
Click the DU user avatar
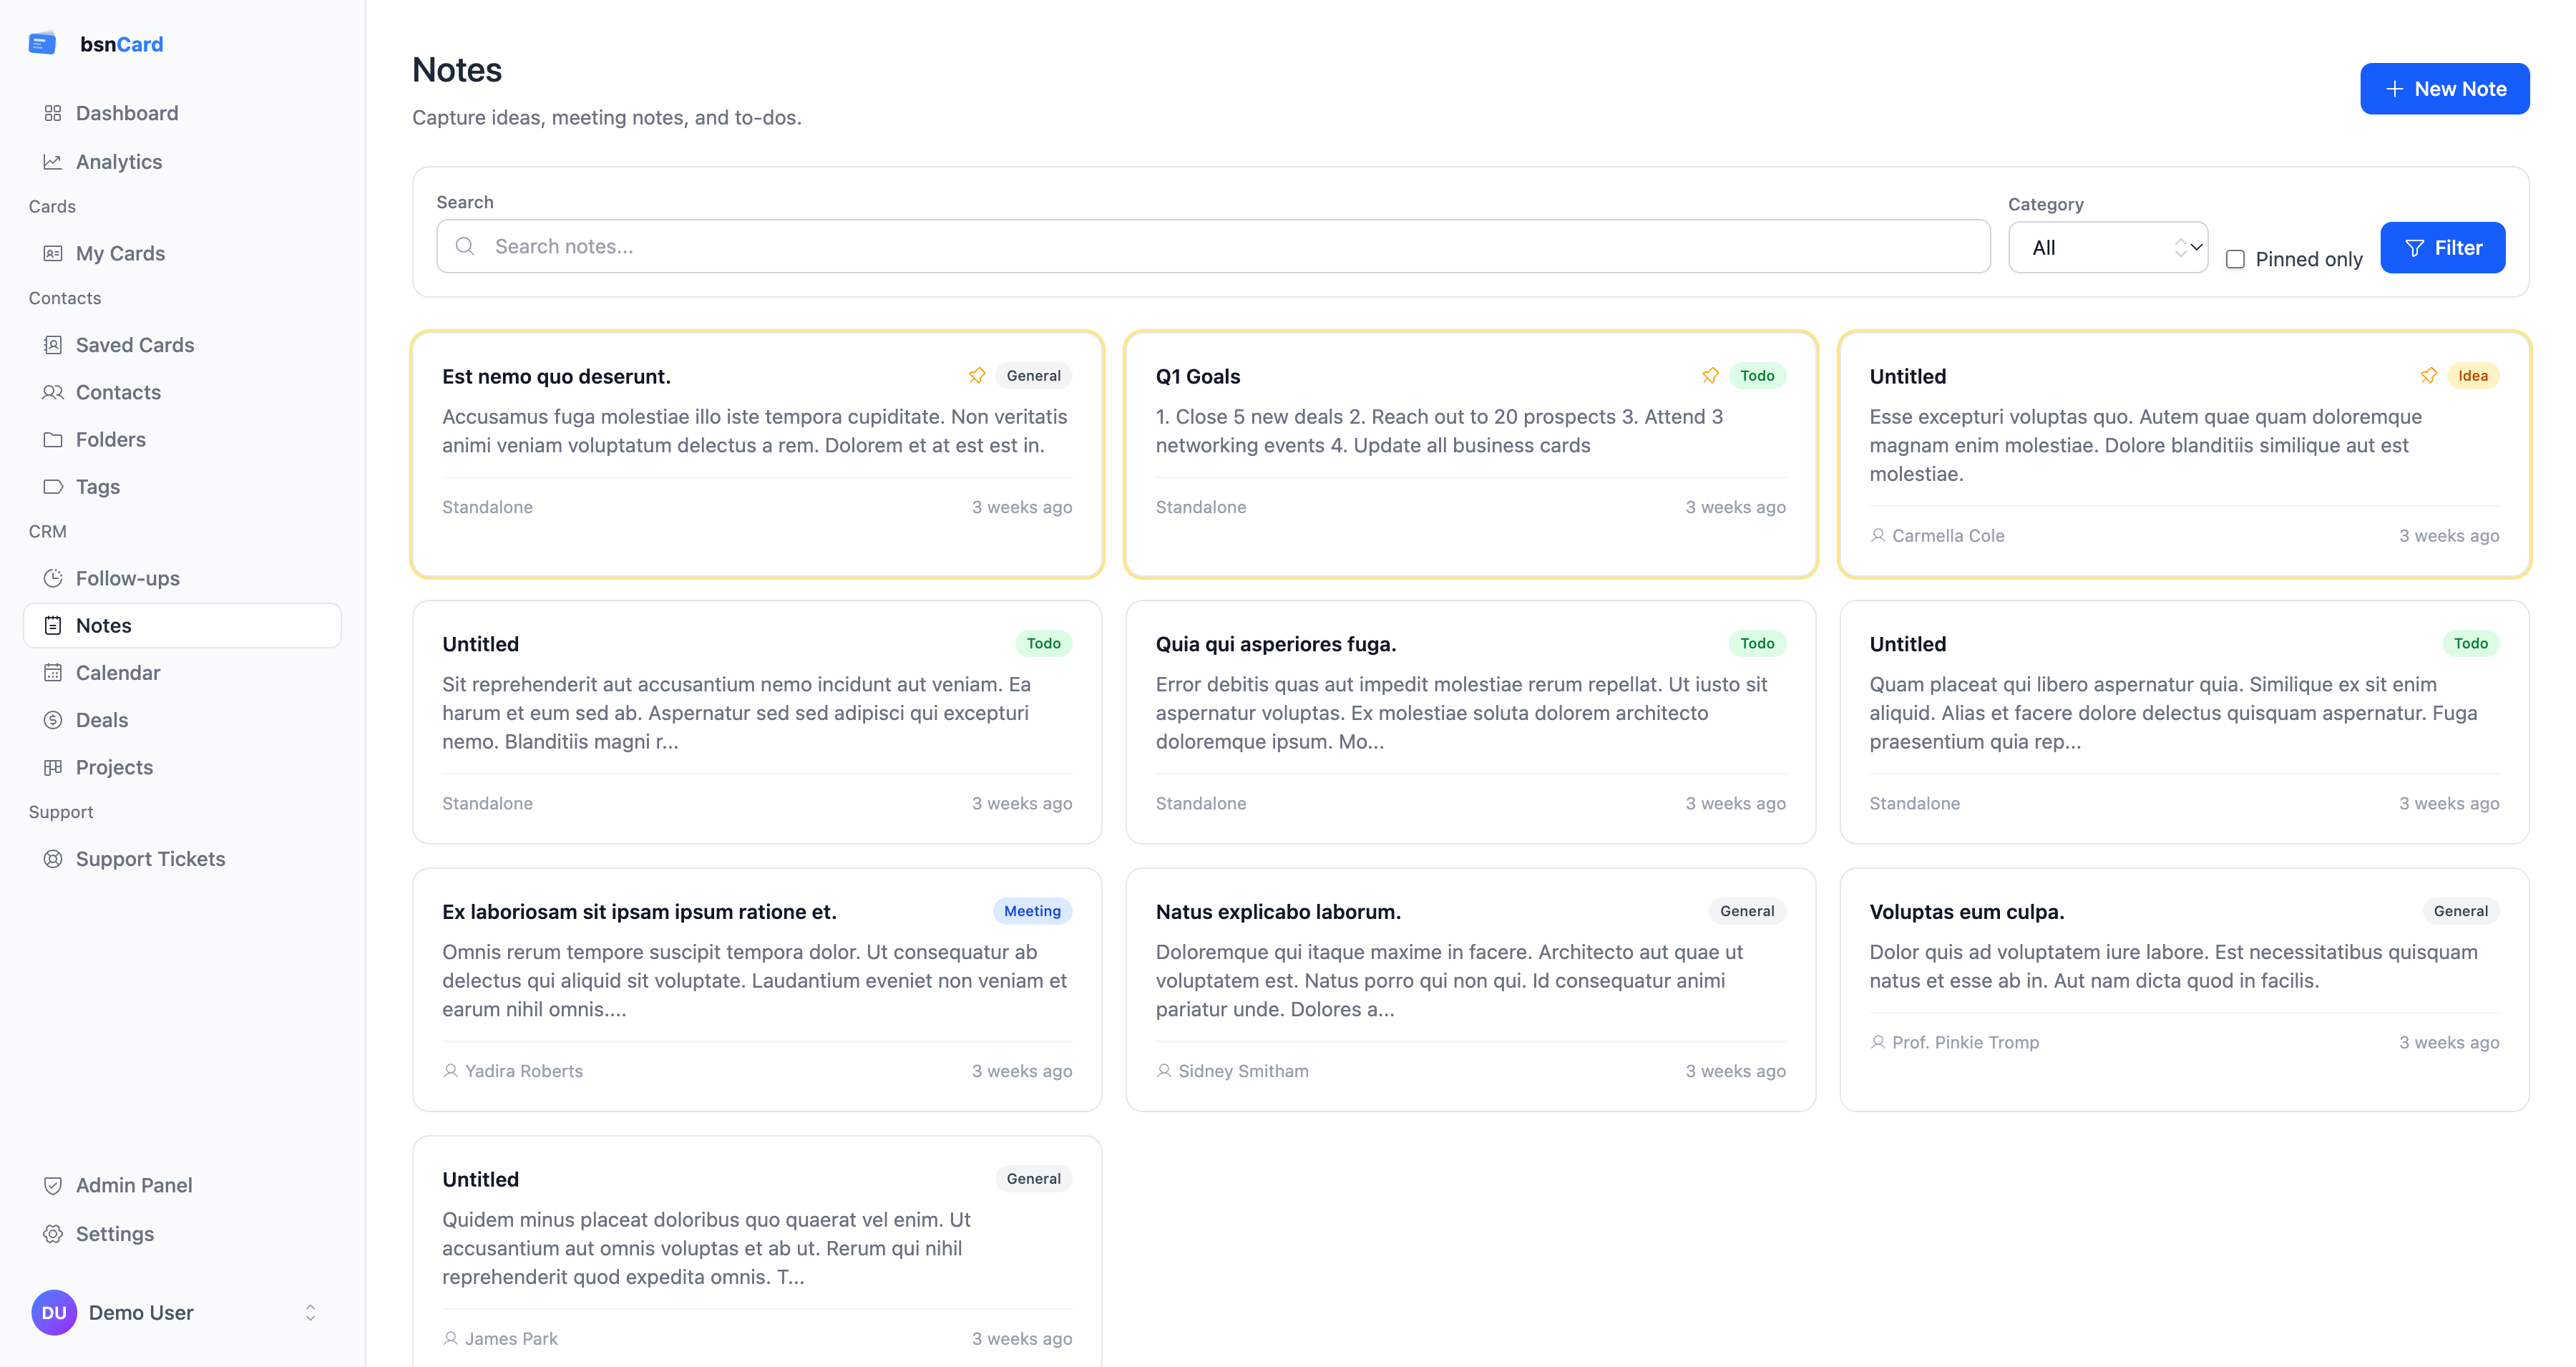(x=54, y=1313)
